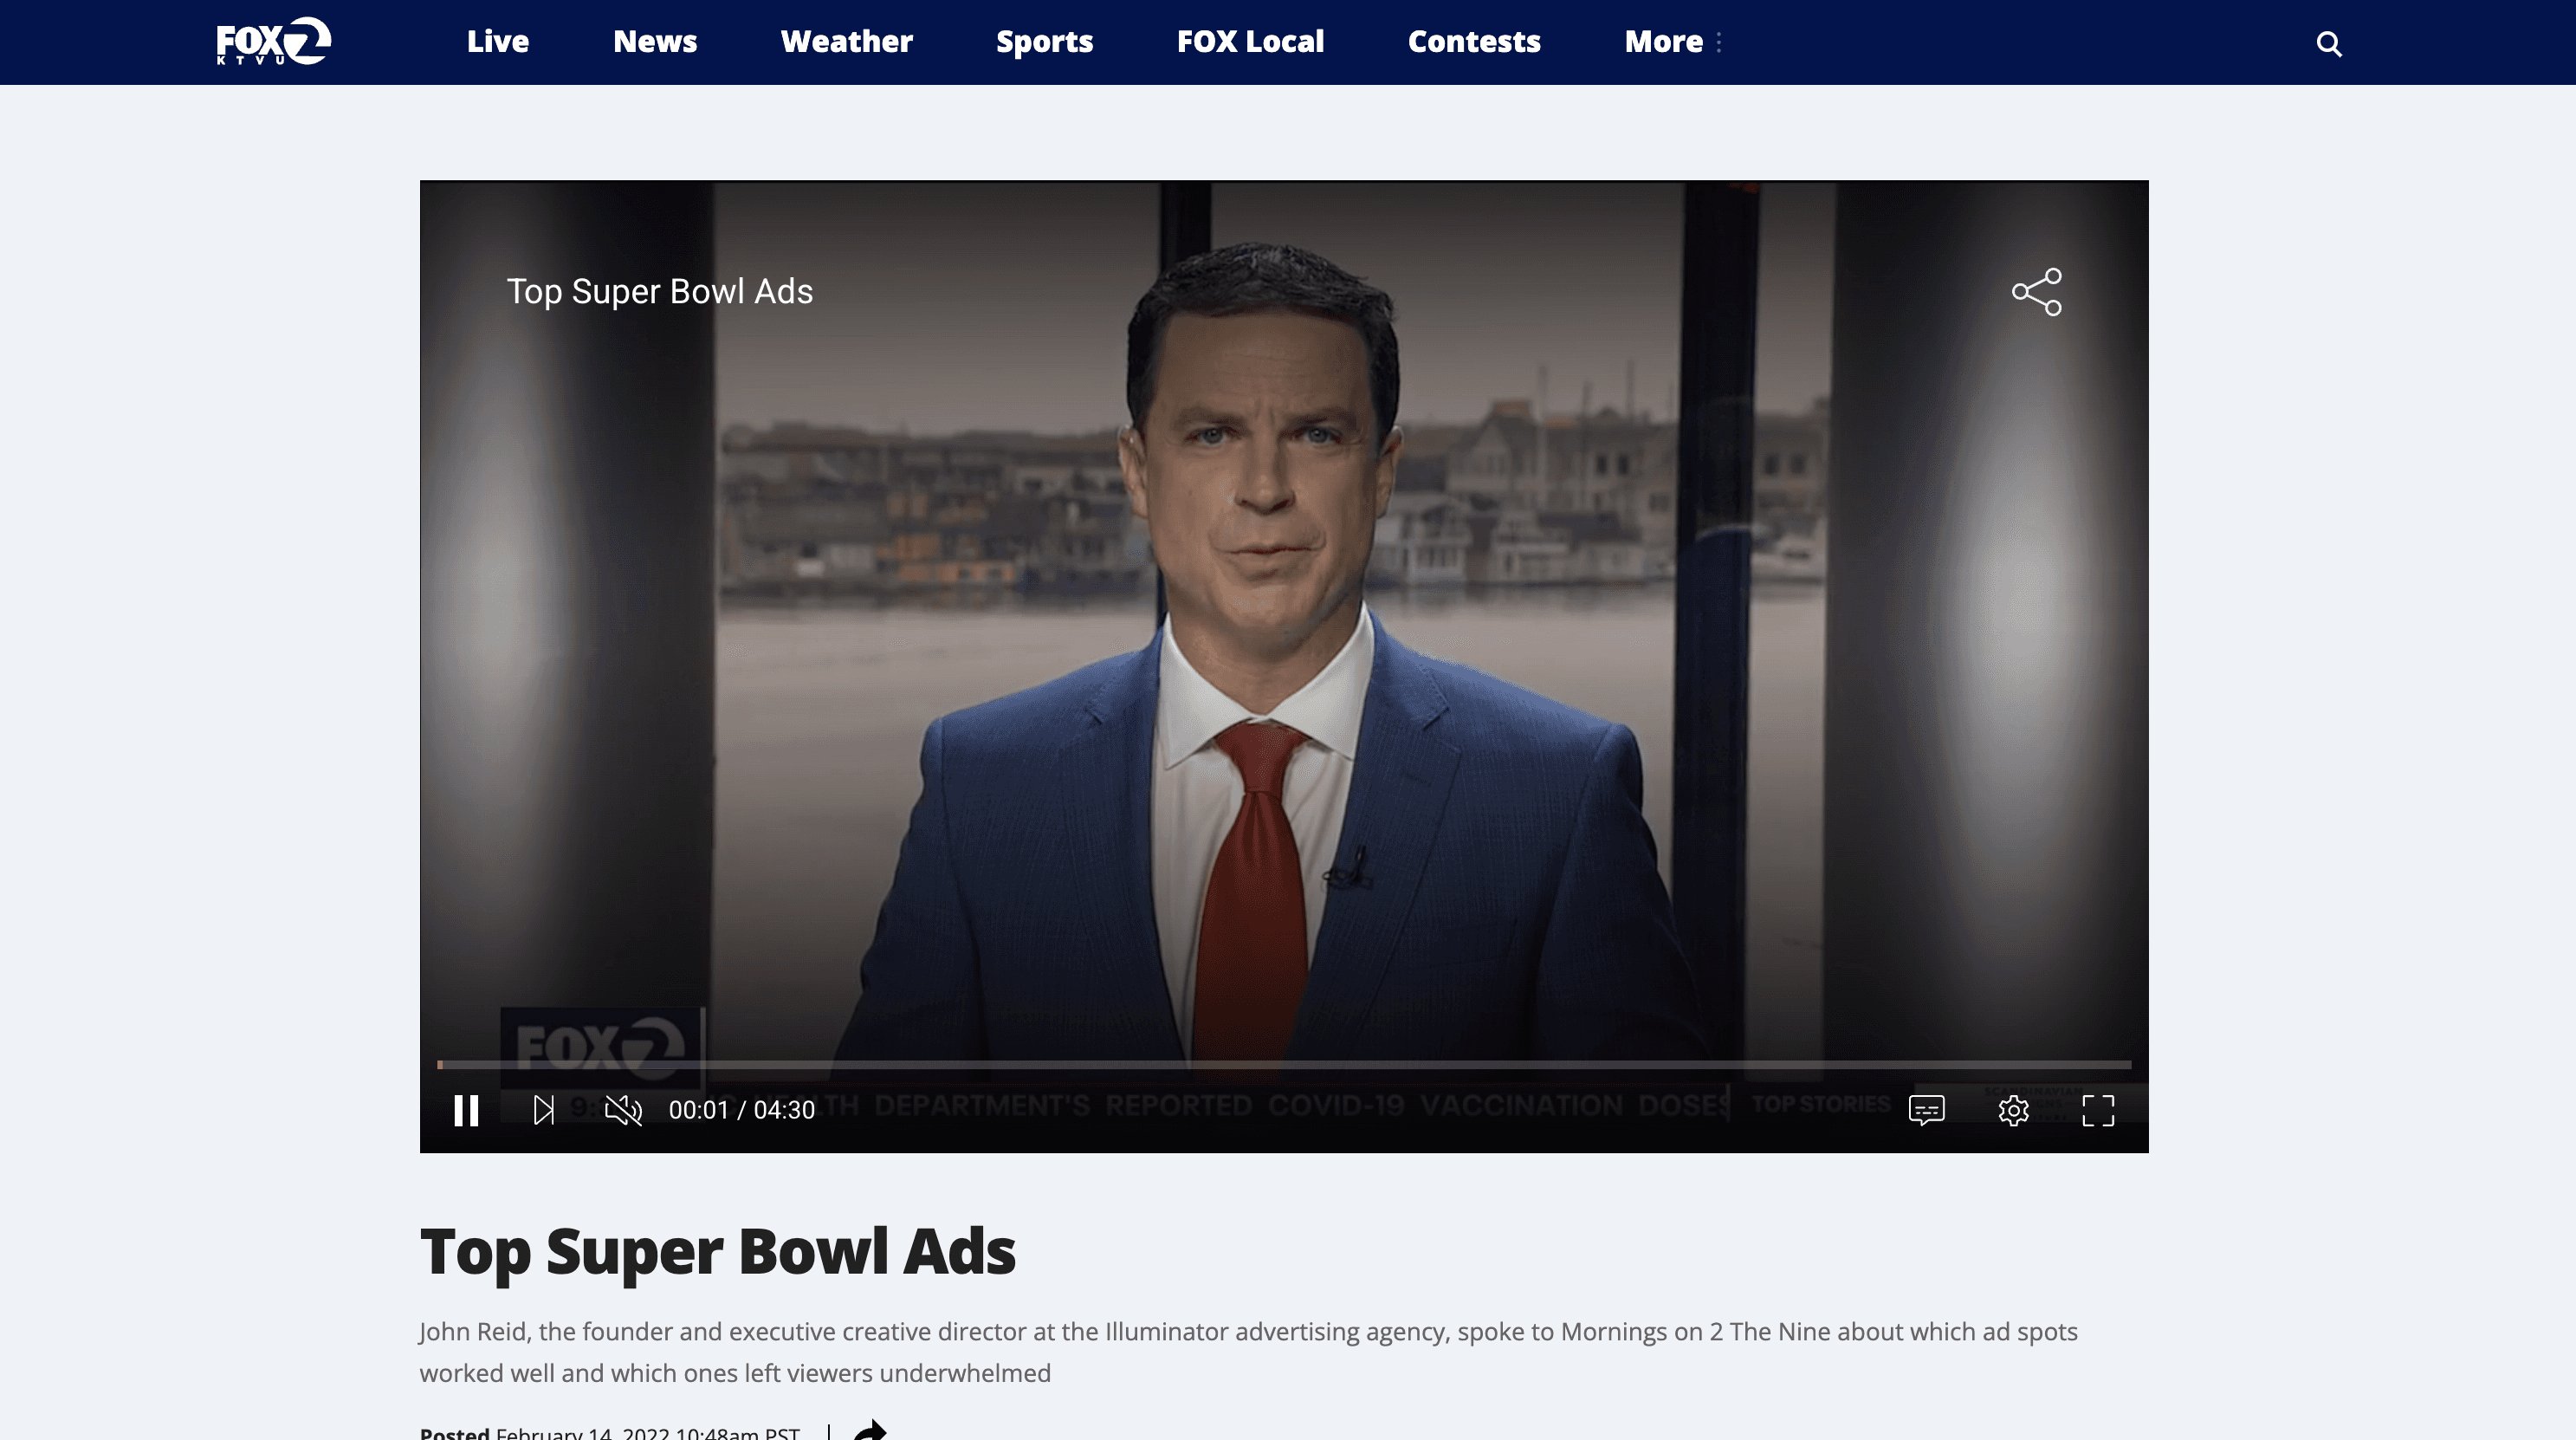Click the center of the video frame
This screenshot has height=1440, width=2576.
click(x=1284, y=666)
